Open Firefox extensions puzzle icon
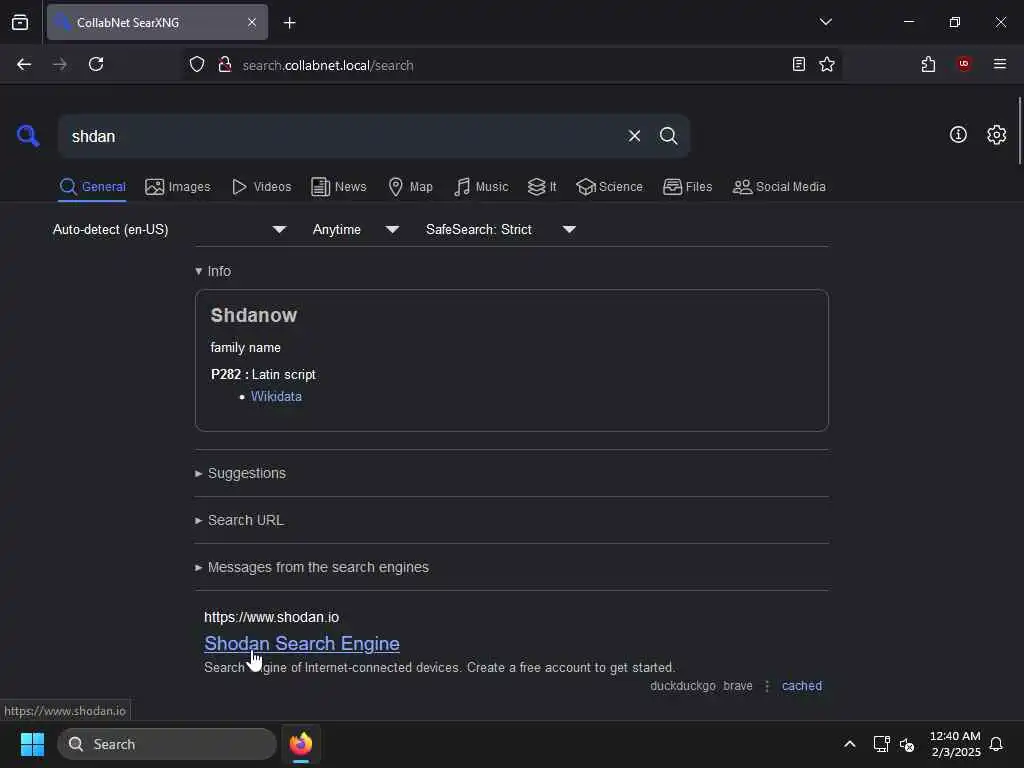The image size is (1024, 768). pos(928,65)
